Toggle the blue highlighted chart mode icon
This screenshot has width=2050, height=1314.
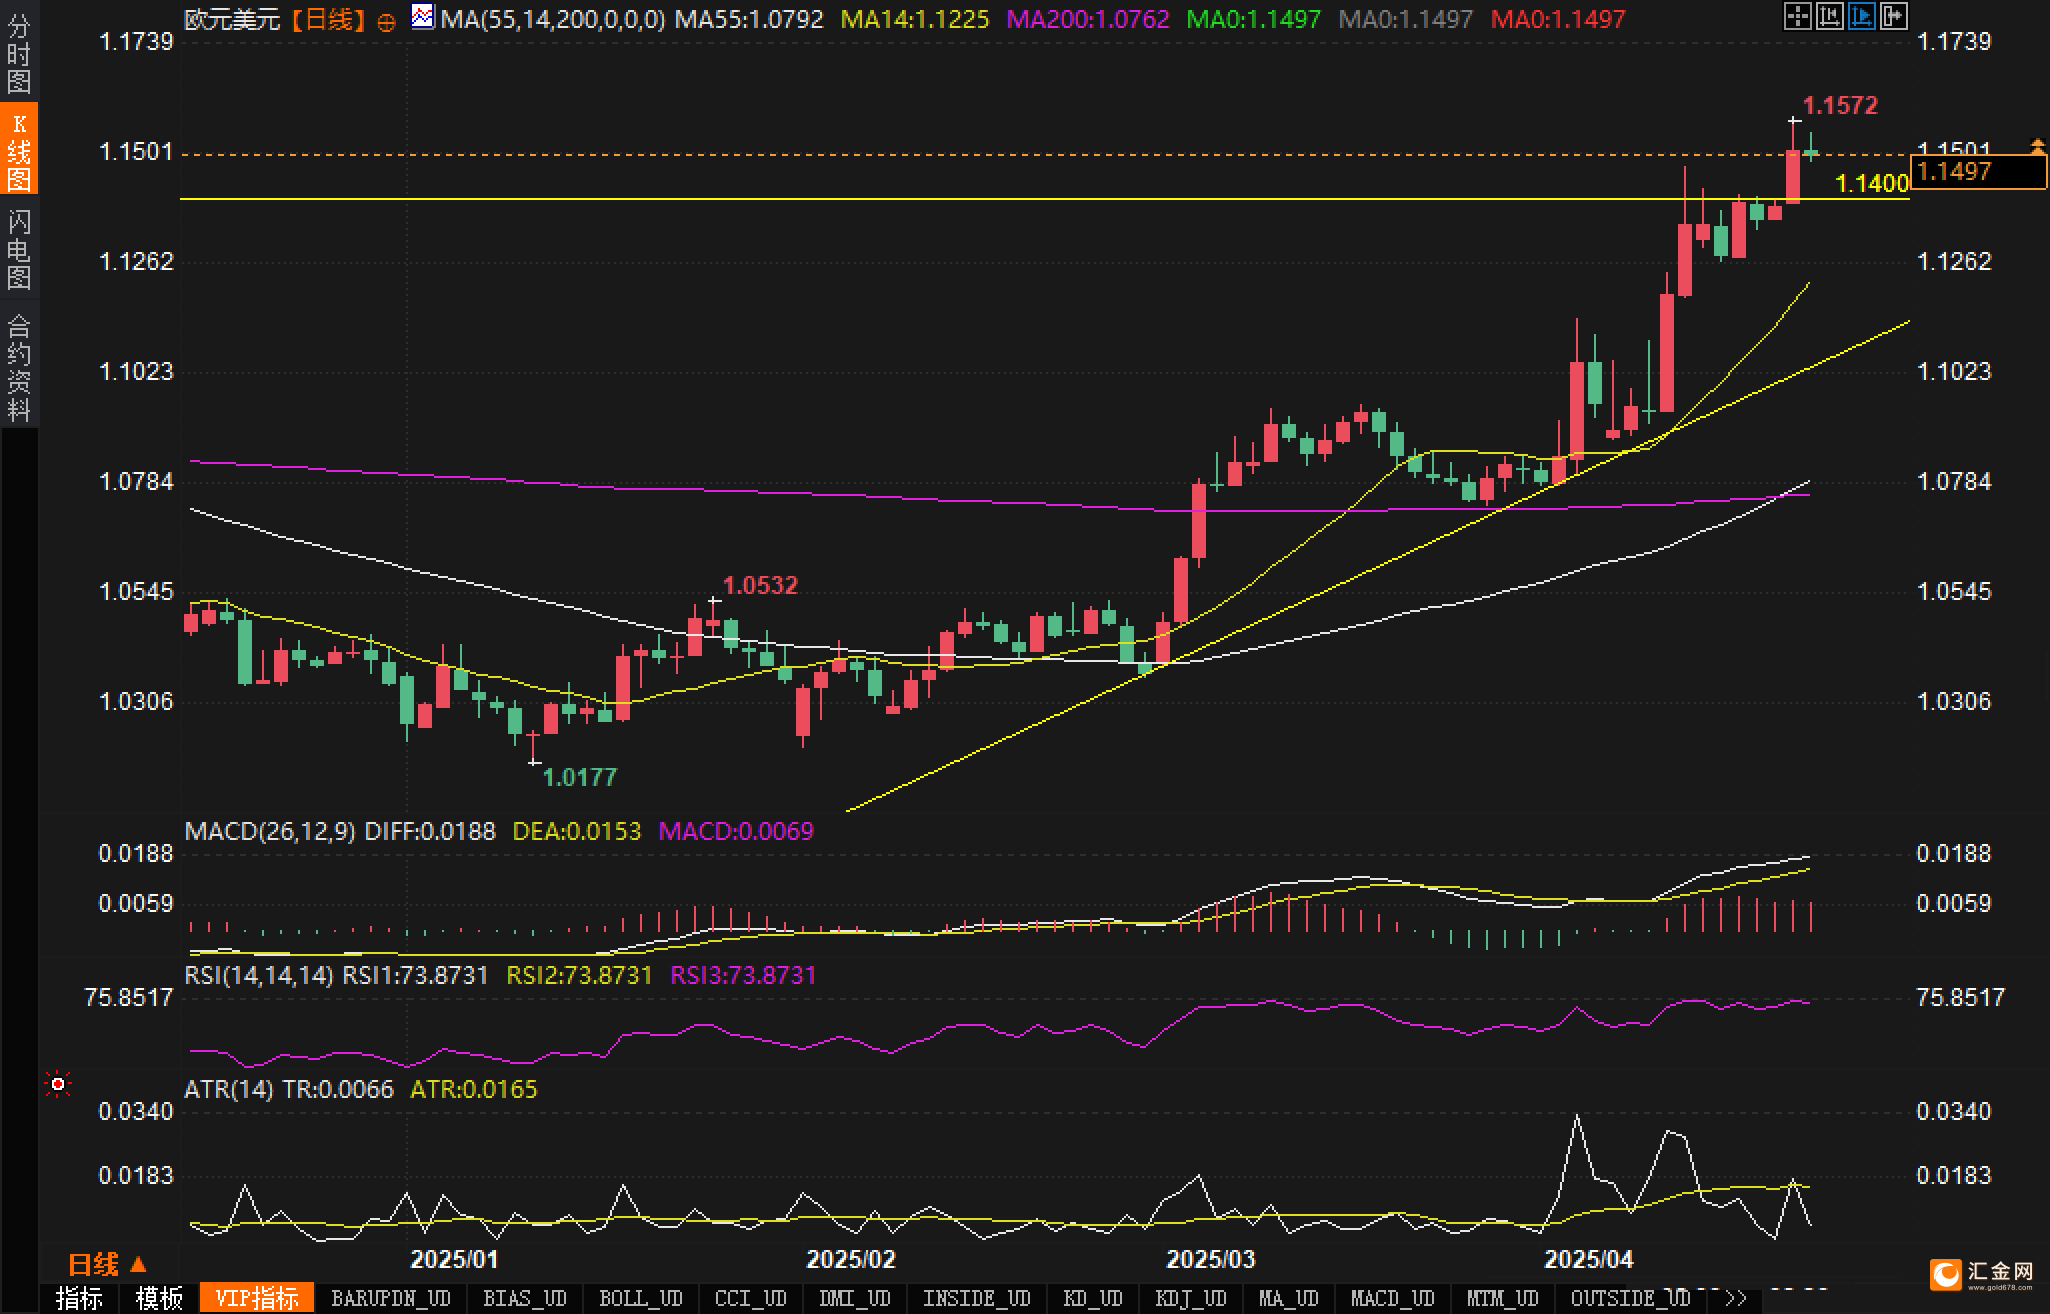[x=1861, y=16]
